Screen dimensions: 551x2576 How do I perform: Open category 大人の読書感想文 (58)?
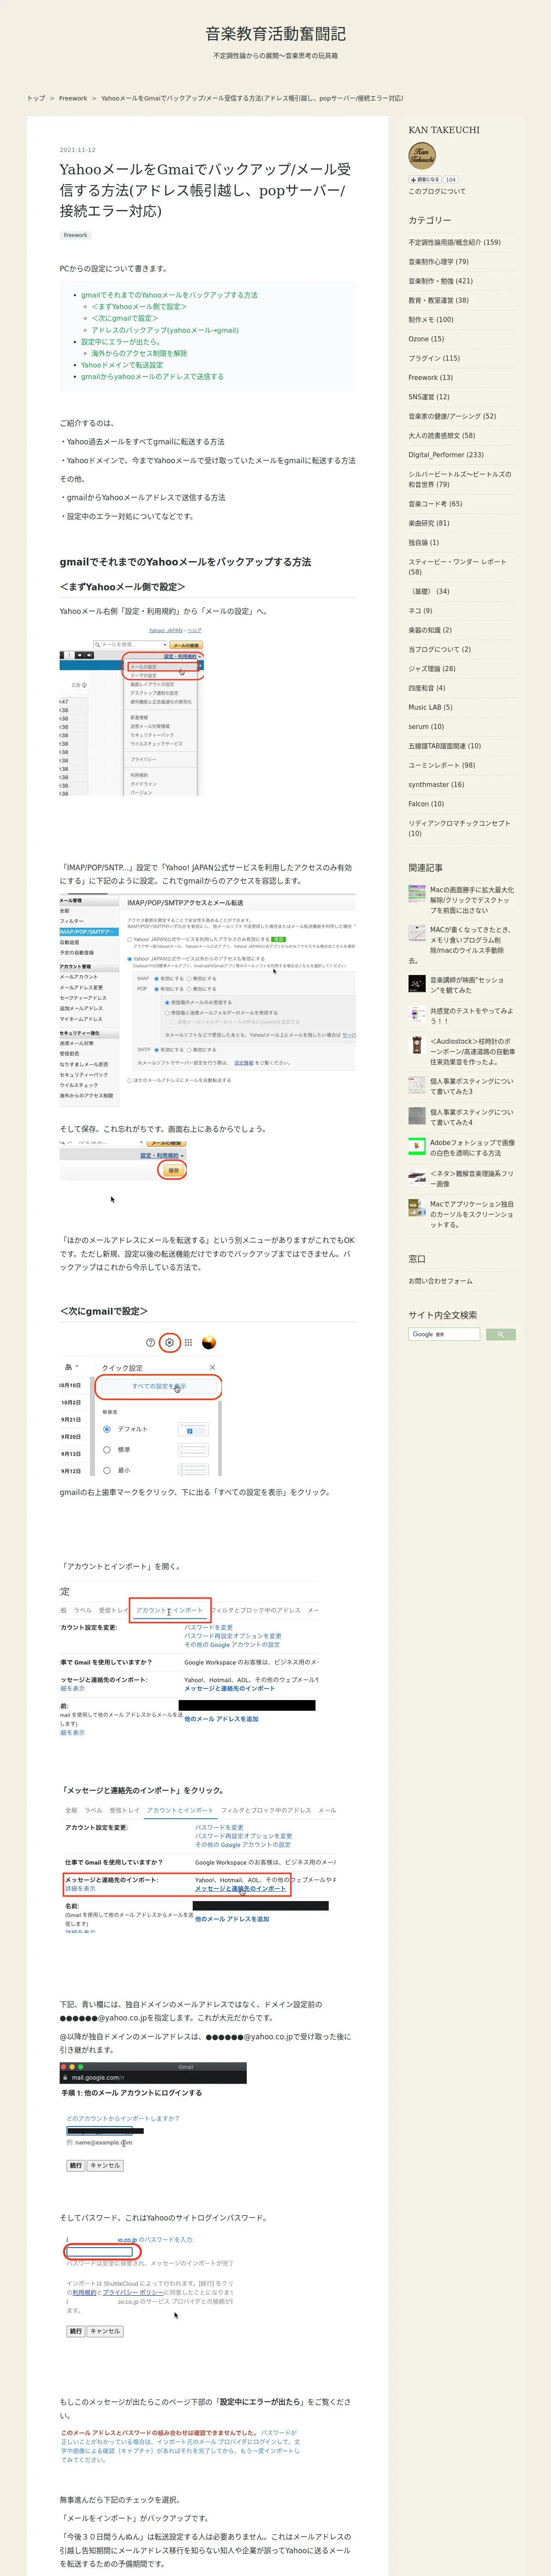point(441,436)
